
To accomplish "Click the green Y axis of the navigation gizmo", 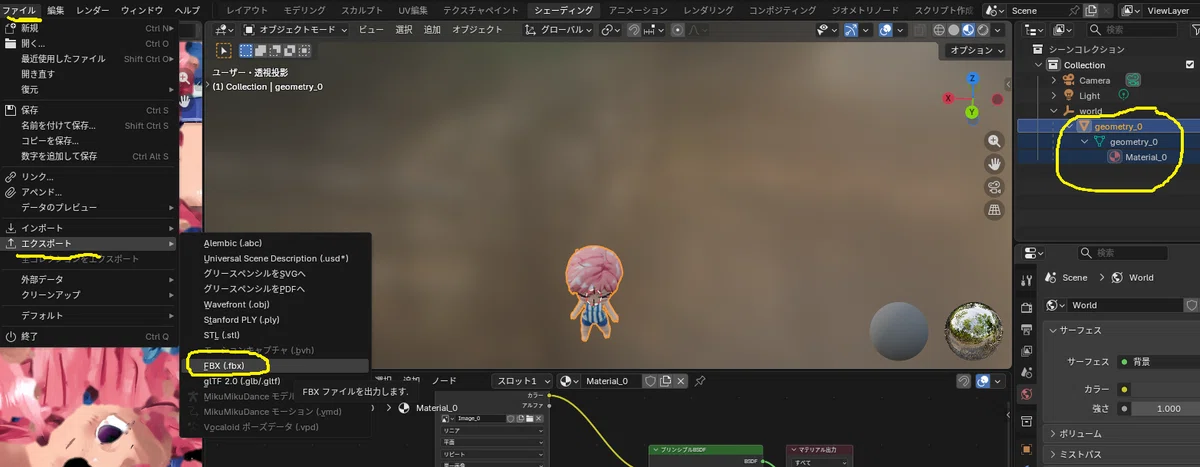I will (x=972, y=112).
